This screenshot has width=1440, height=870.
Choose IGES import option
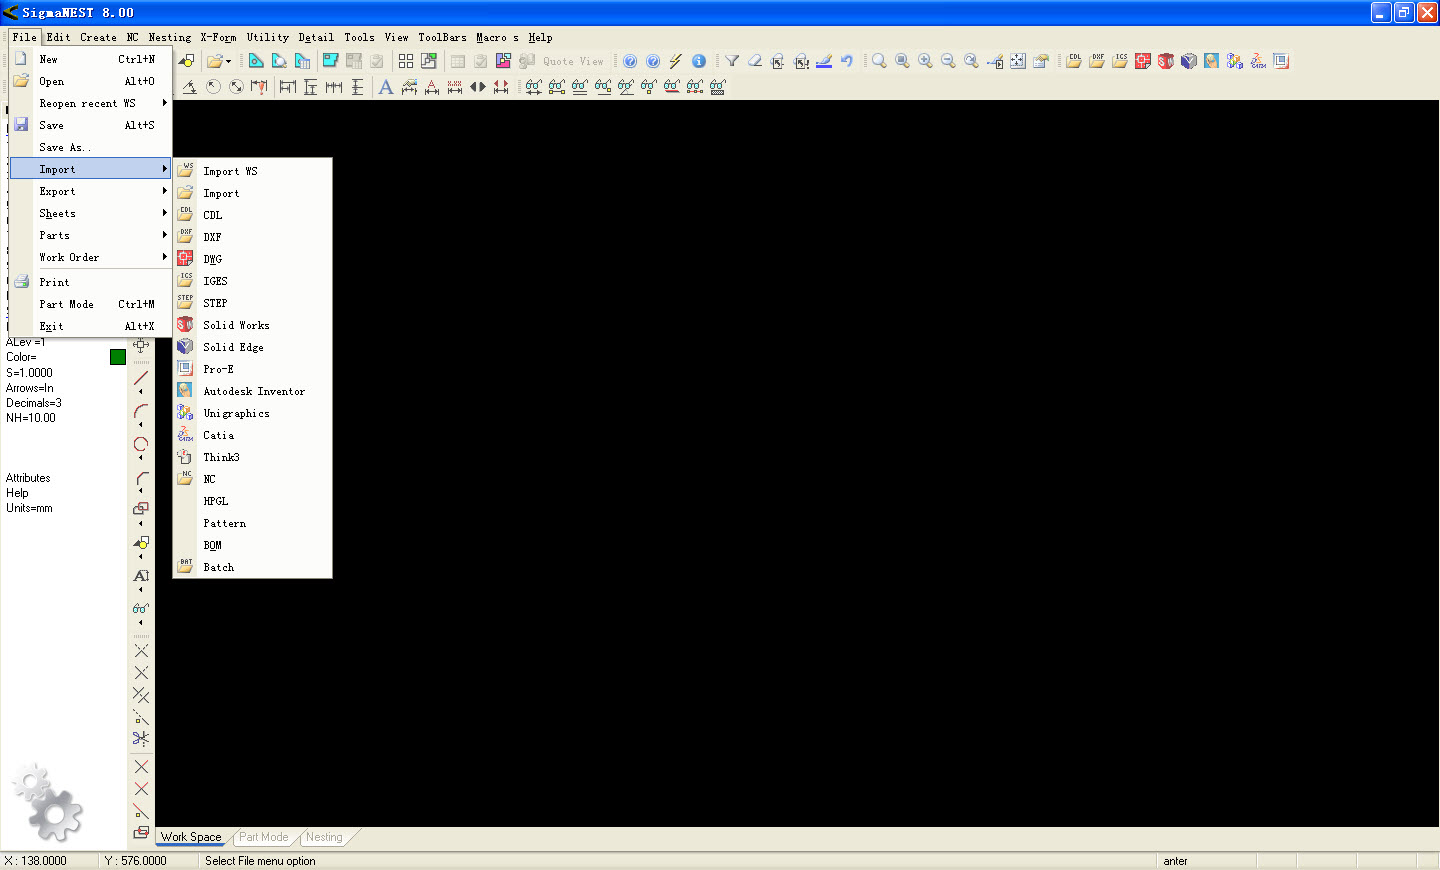click(252, 281)
